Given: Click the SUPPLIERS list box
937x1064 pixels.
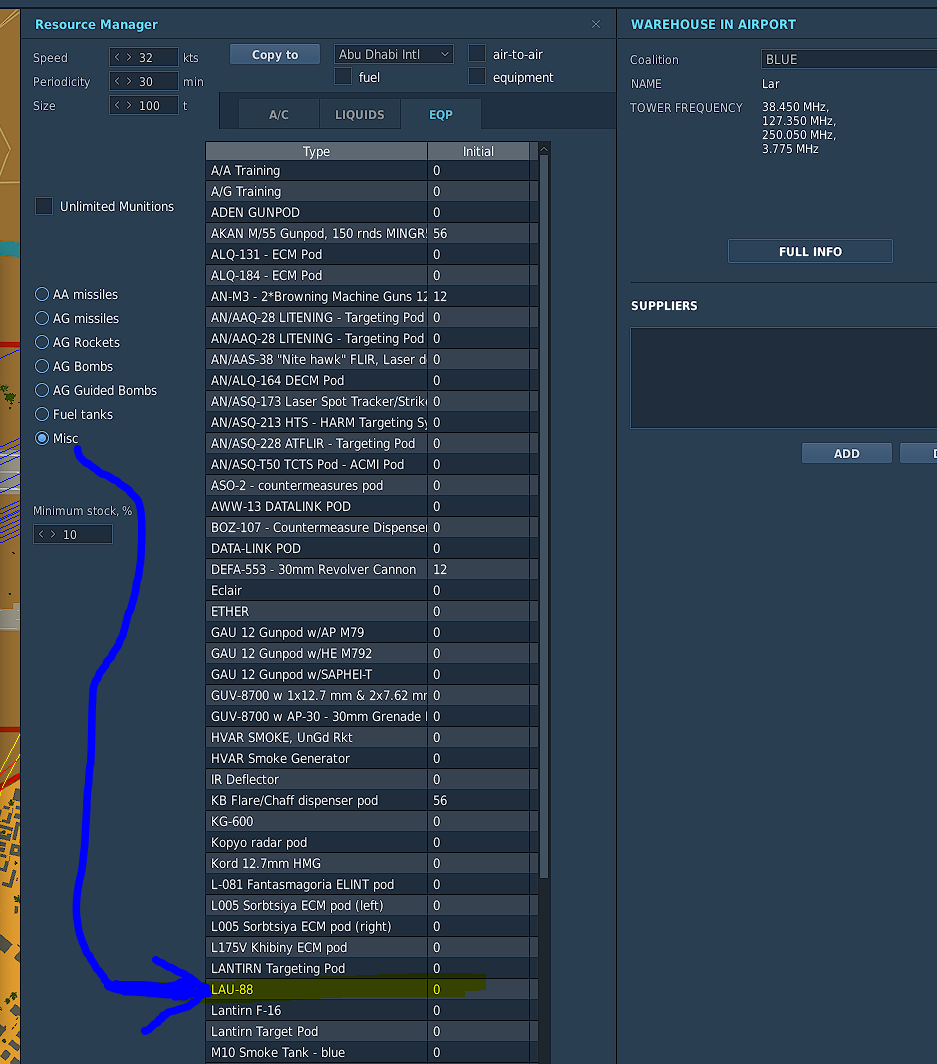Looking at the screenshot, I should pos(784,378).
